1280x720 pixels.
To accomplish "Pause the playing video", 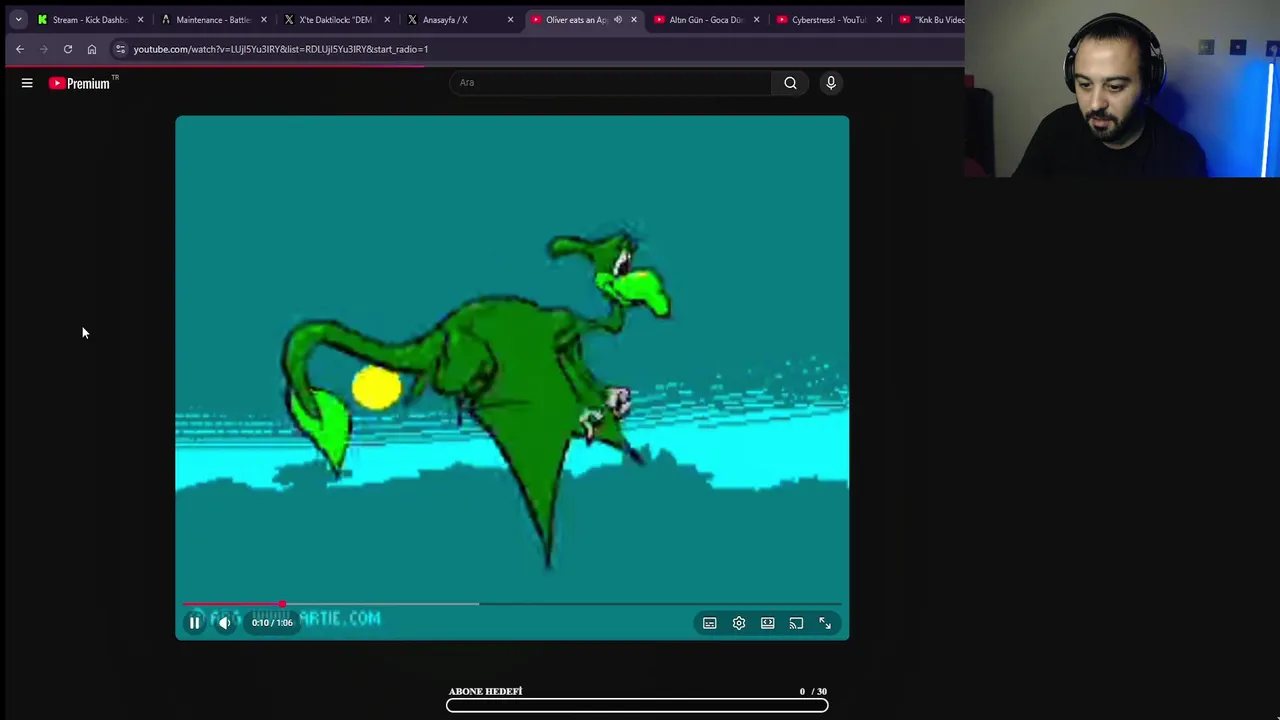I will tap(195, 623).
